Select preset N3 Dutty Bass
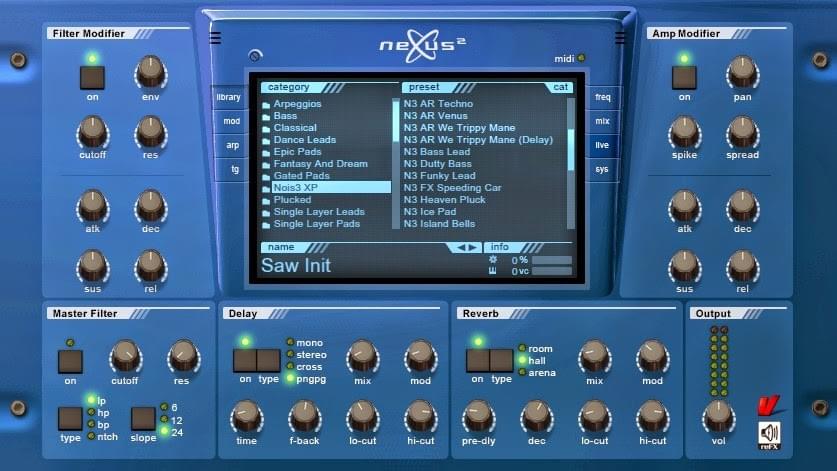The image size is (837, 471). [x=438, y=164]
